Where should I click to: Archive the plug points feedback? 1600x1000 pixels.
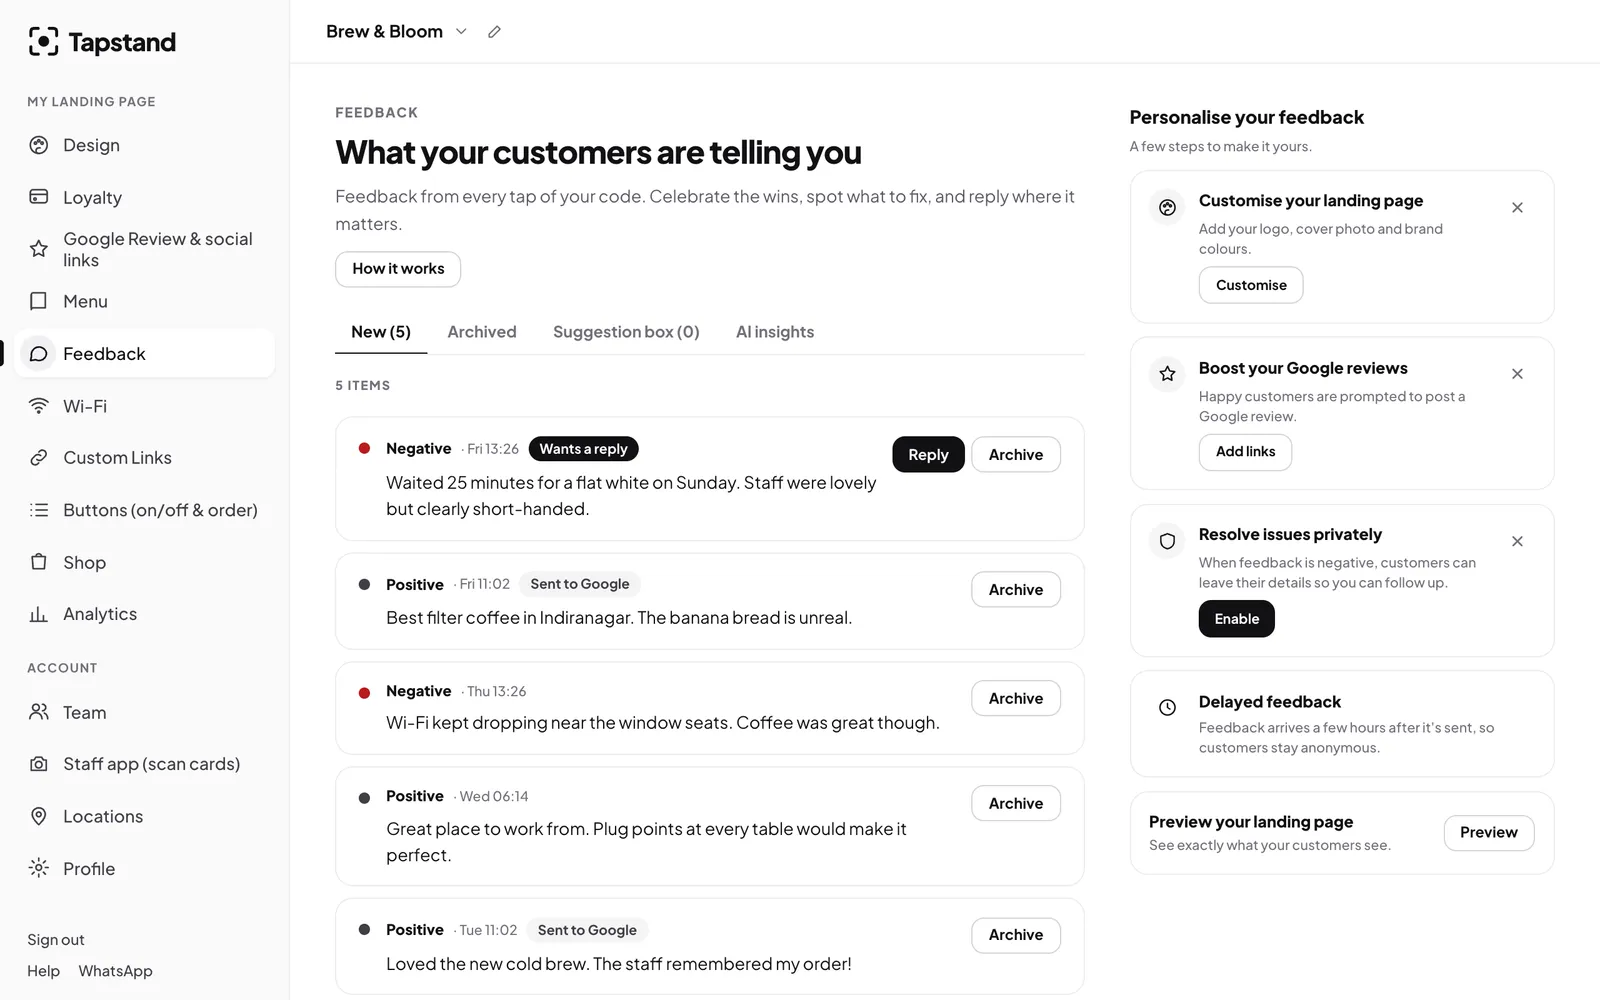(1016, 804)
